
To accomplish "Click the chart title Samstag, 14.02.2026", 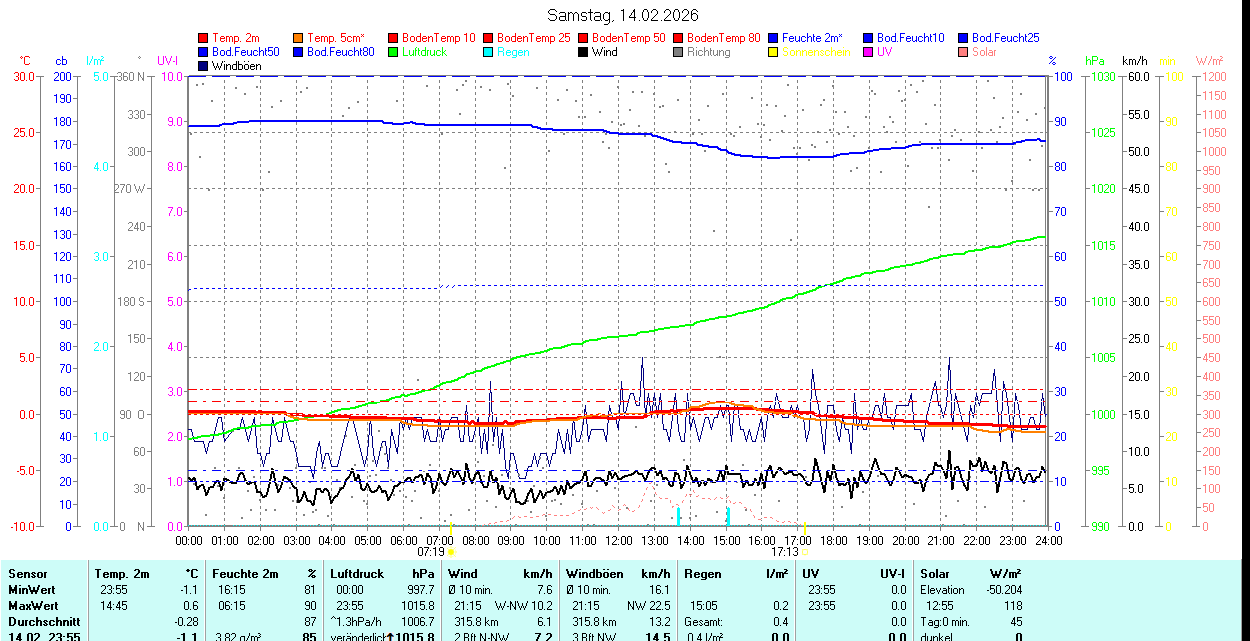I will pos(623,15).
